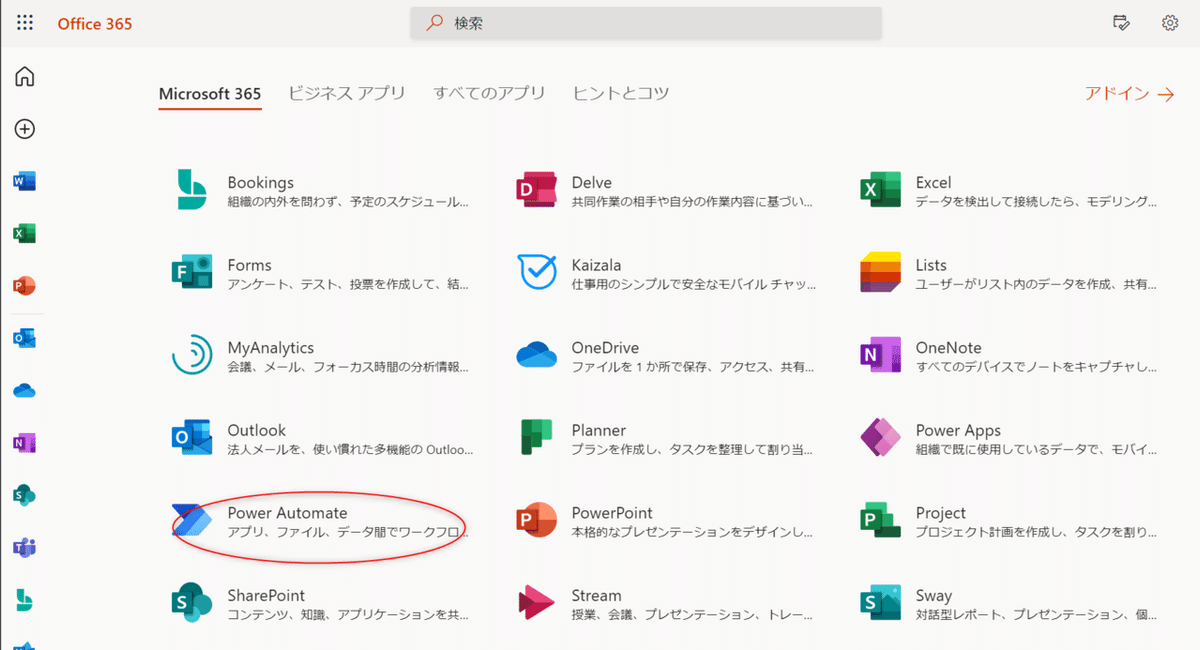The image size is (1200, 650).
Task: Open the Bookings title link
Action: tap(261, 183)
